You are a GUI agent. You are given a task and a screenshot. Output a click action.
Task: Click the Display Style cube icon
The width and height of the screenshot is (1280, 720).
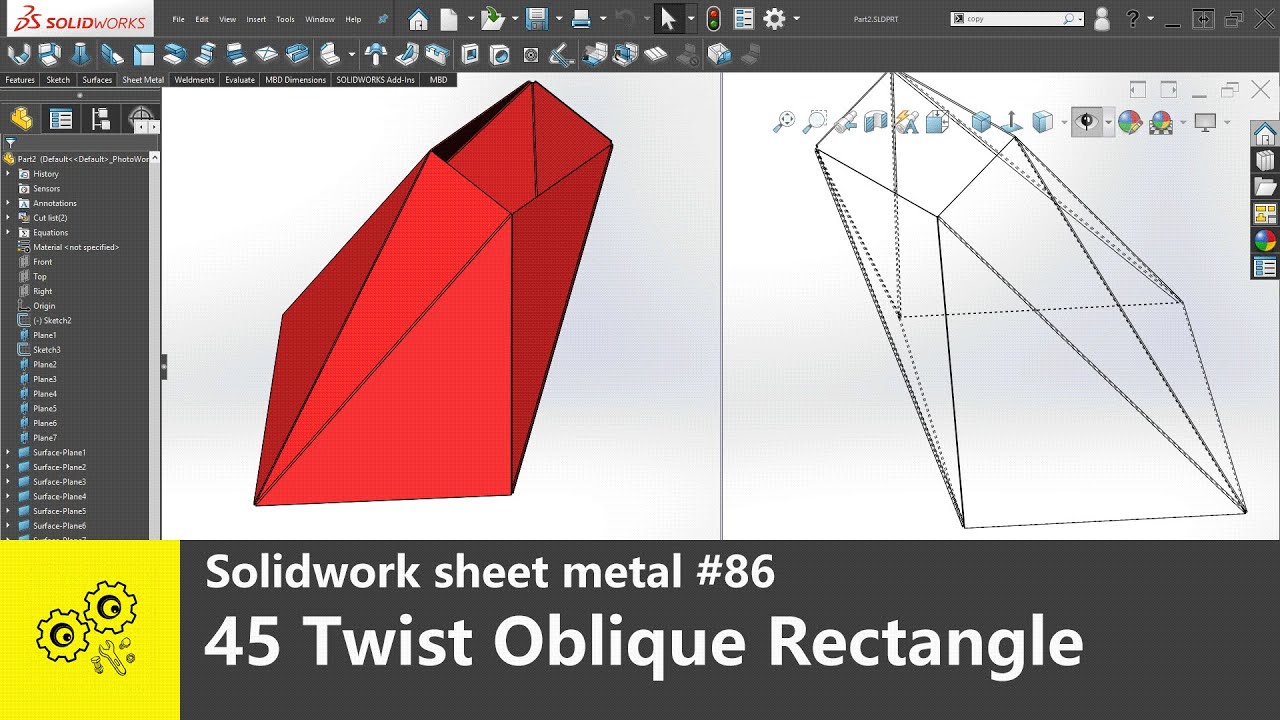point(1043,122)
